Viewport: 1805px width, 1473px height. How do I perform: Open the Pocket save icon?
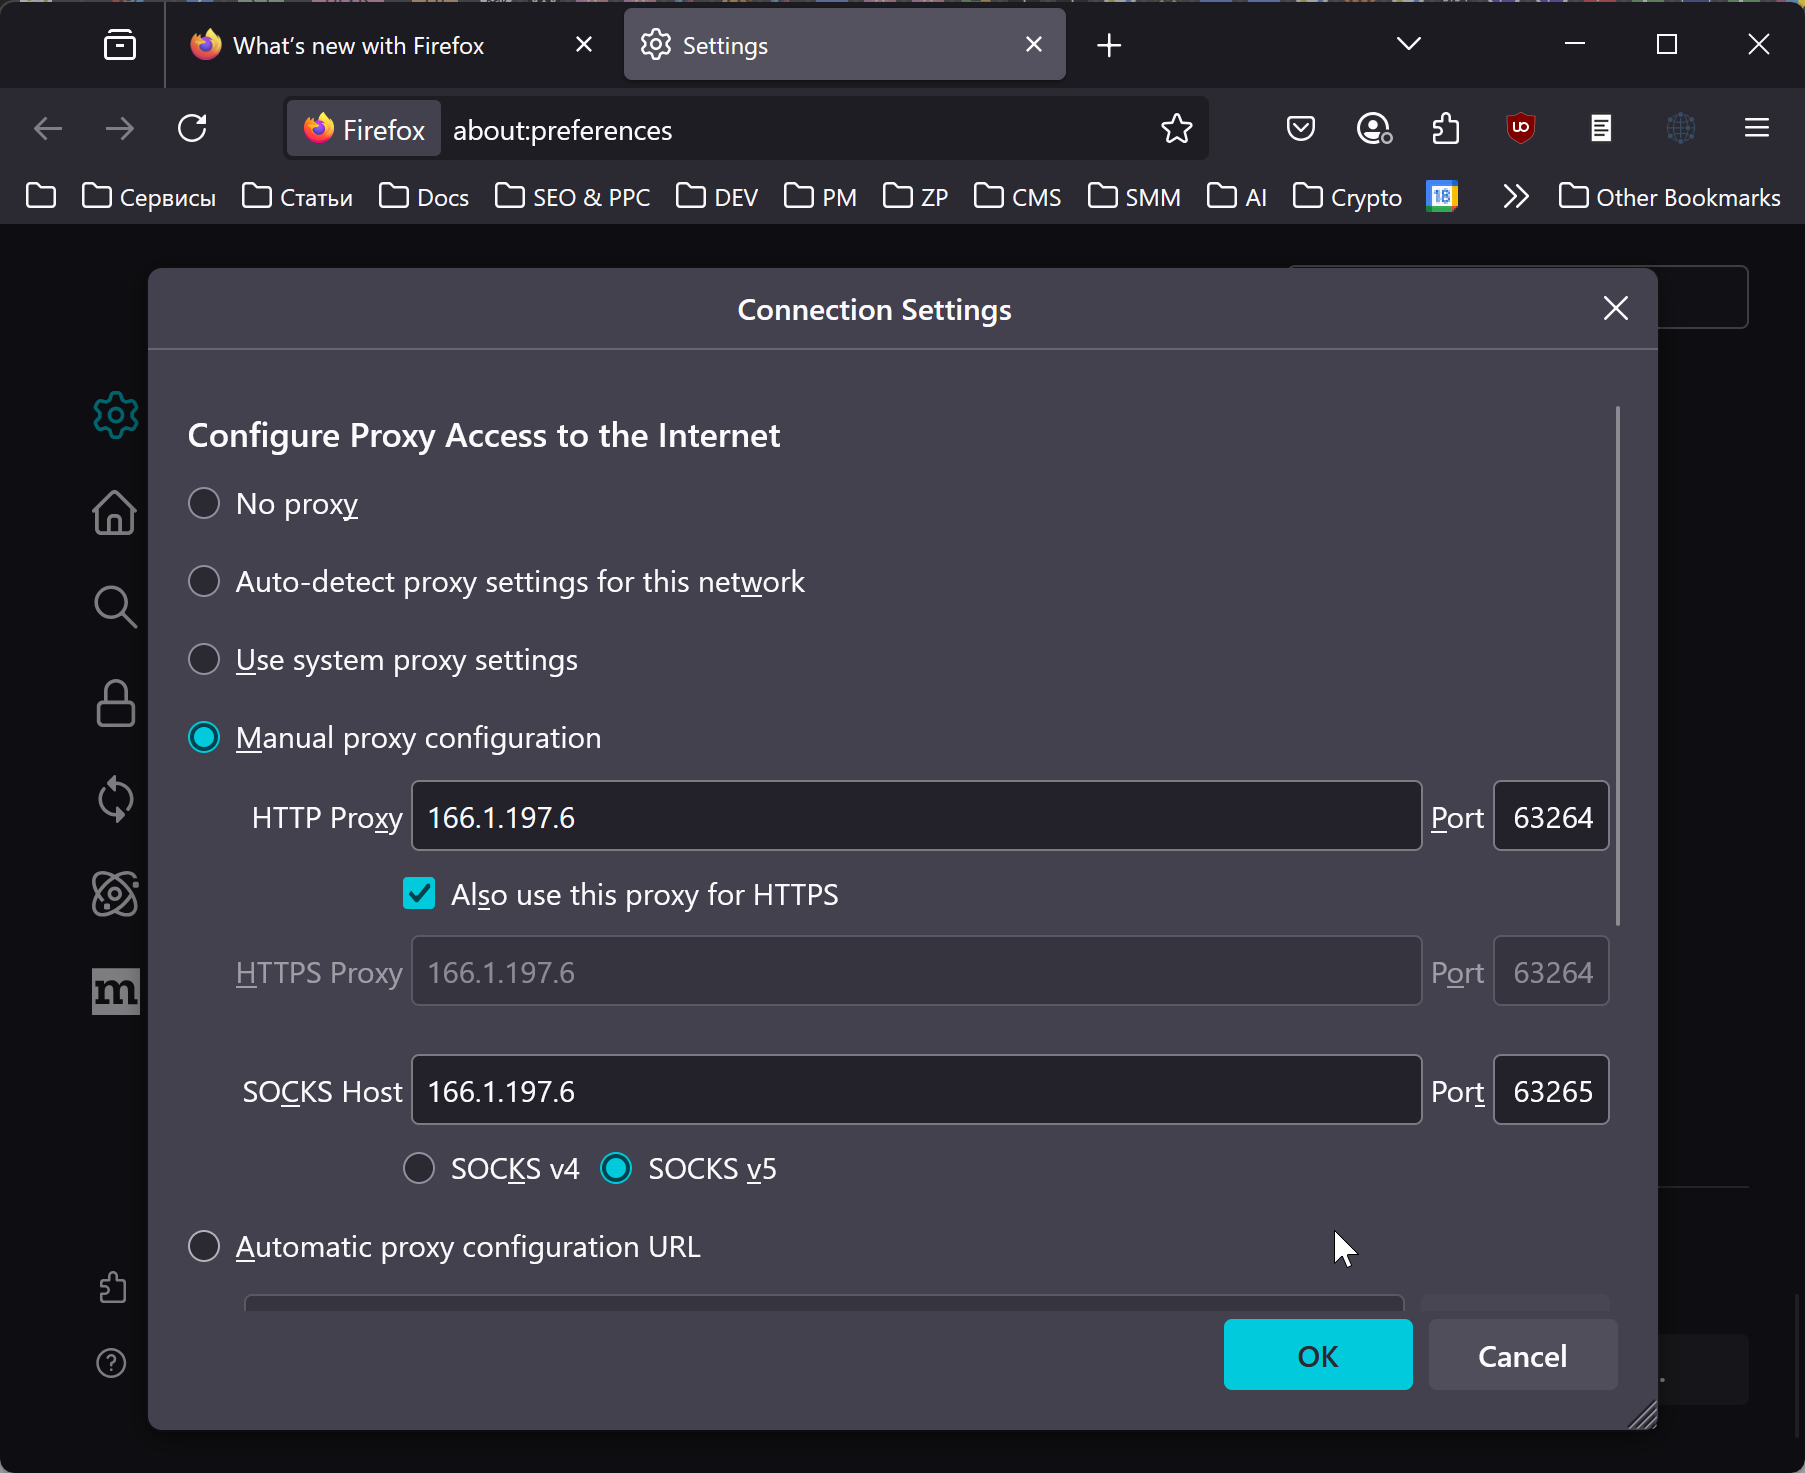point(1301,129)
